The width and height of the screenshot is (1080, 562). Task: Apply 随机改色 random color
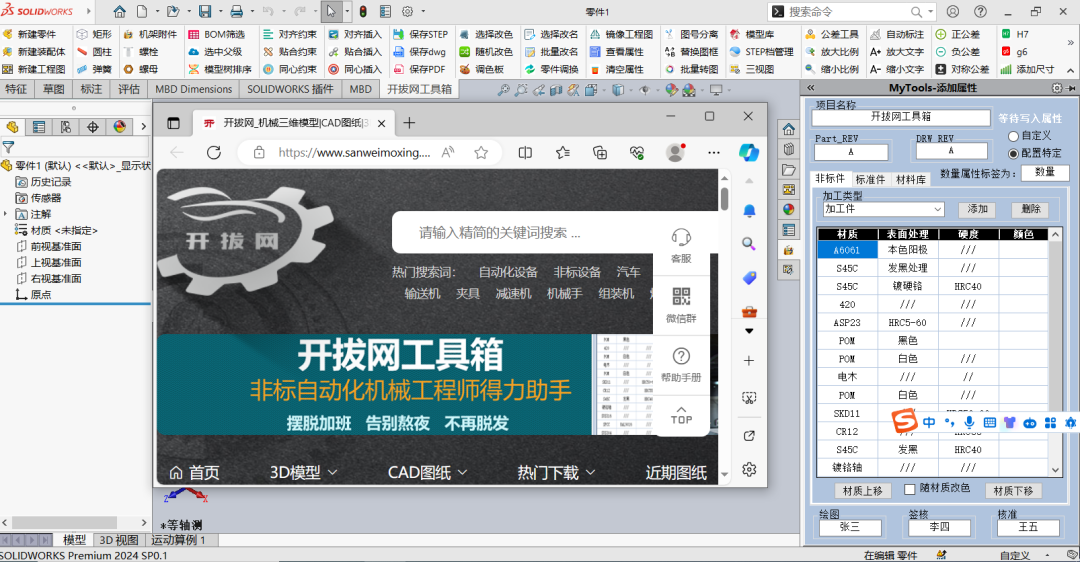486,52
